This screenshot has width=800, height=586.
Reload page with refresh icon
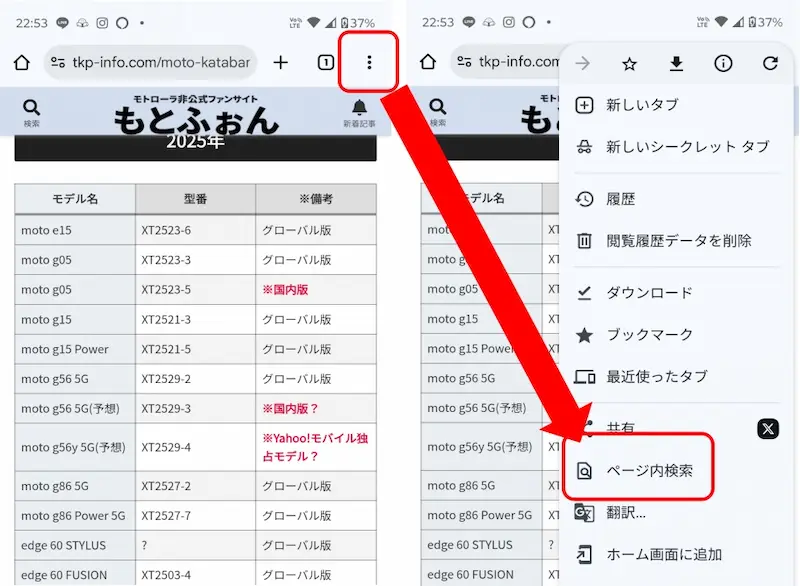point(770,63)
